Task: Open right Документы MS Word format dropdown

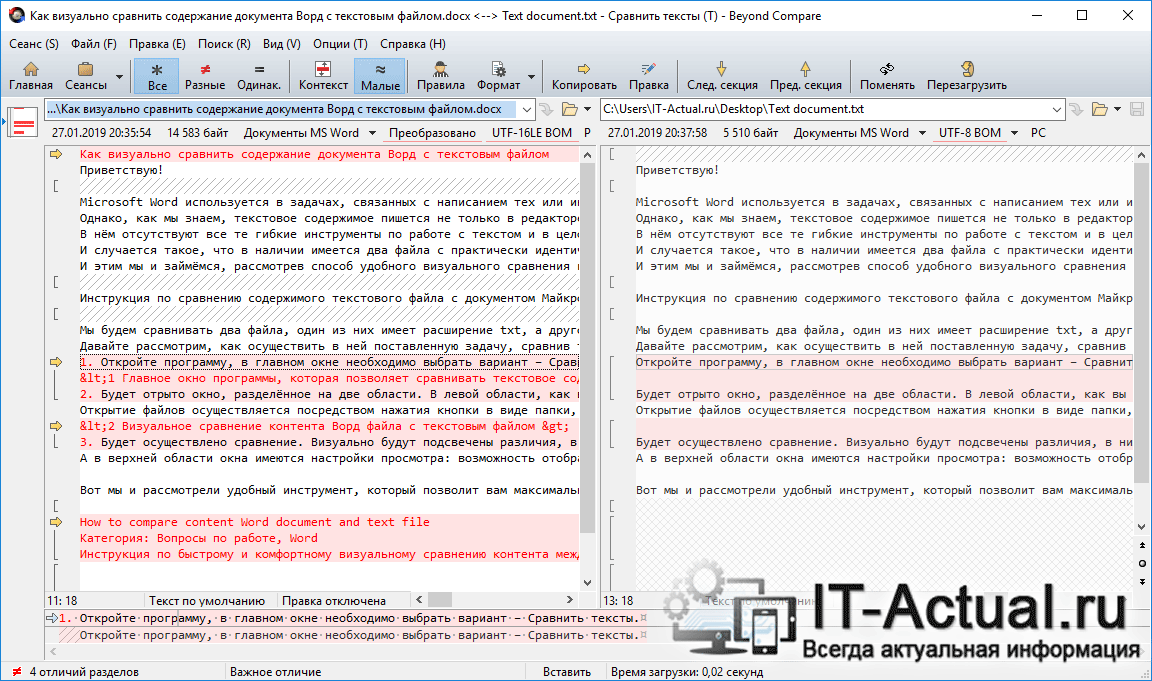Action: pyautogui.click(x=859, y=133)
